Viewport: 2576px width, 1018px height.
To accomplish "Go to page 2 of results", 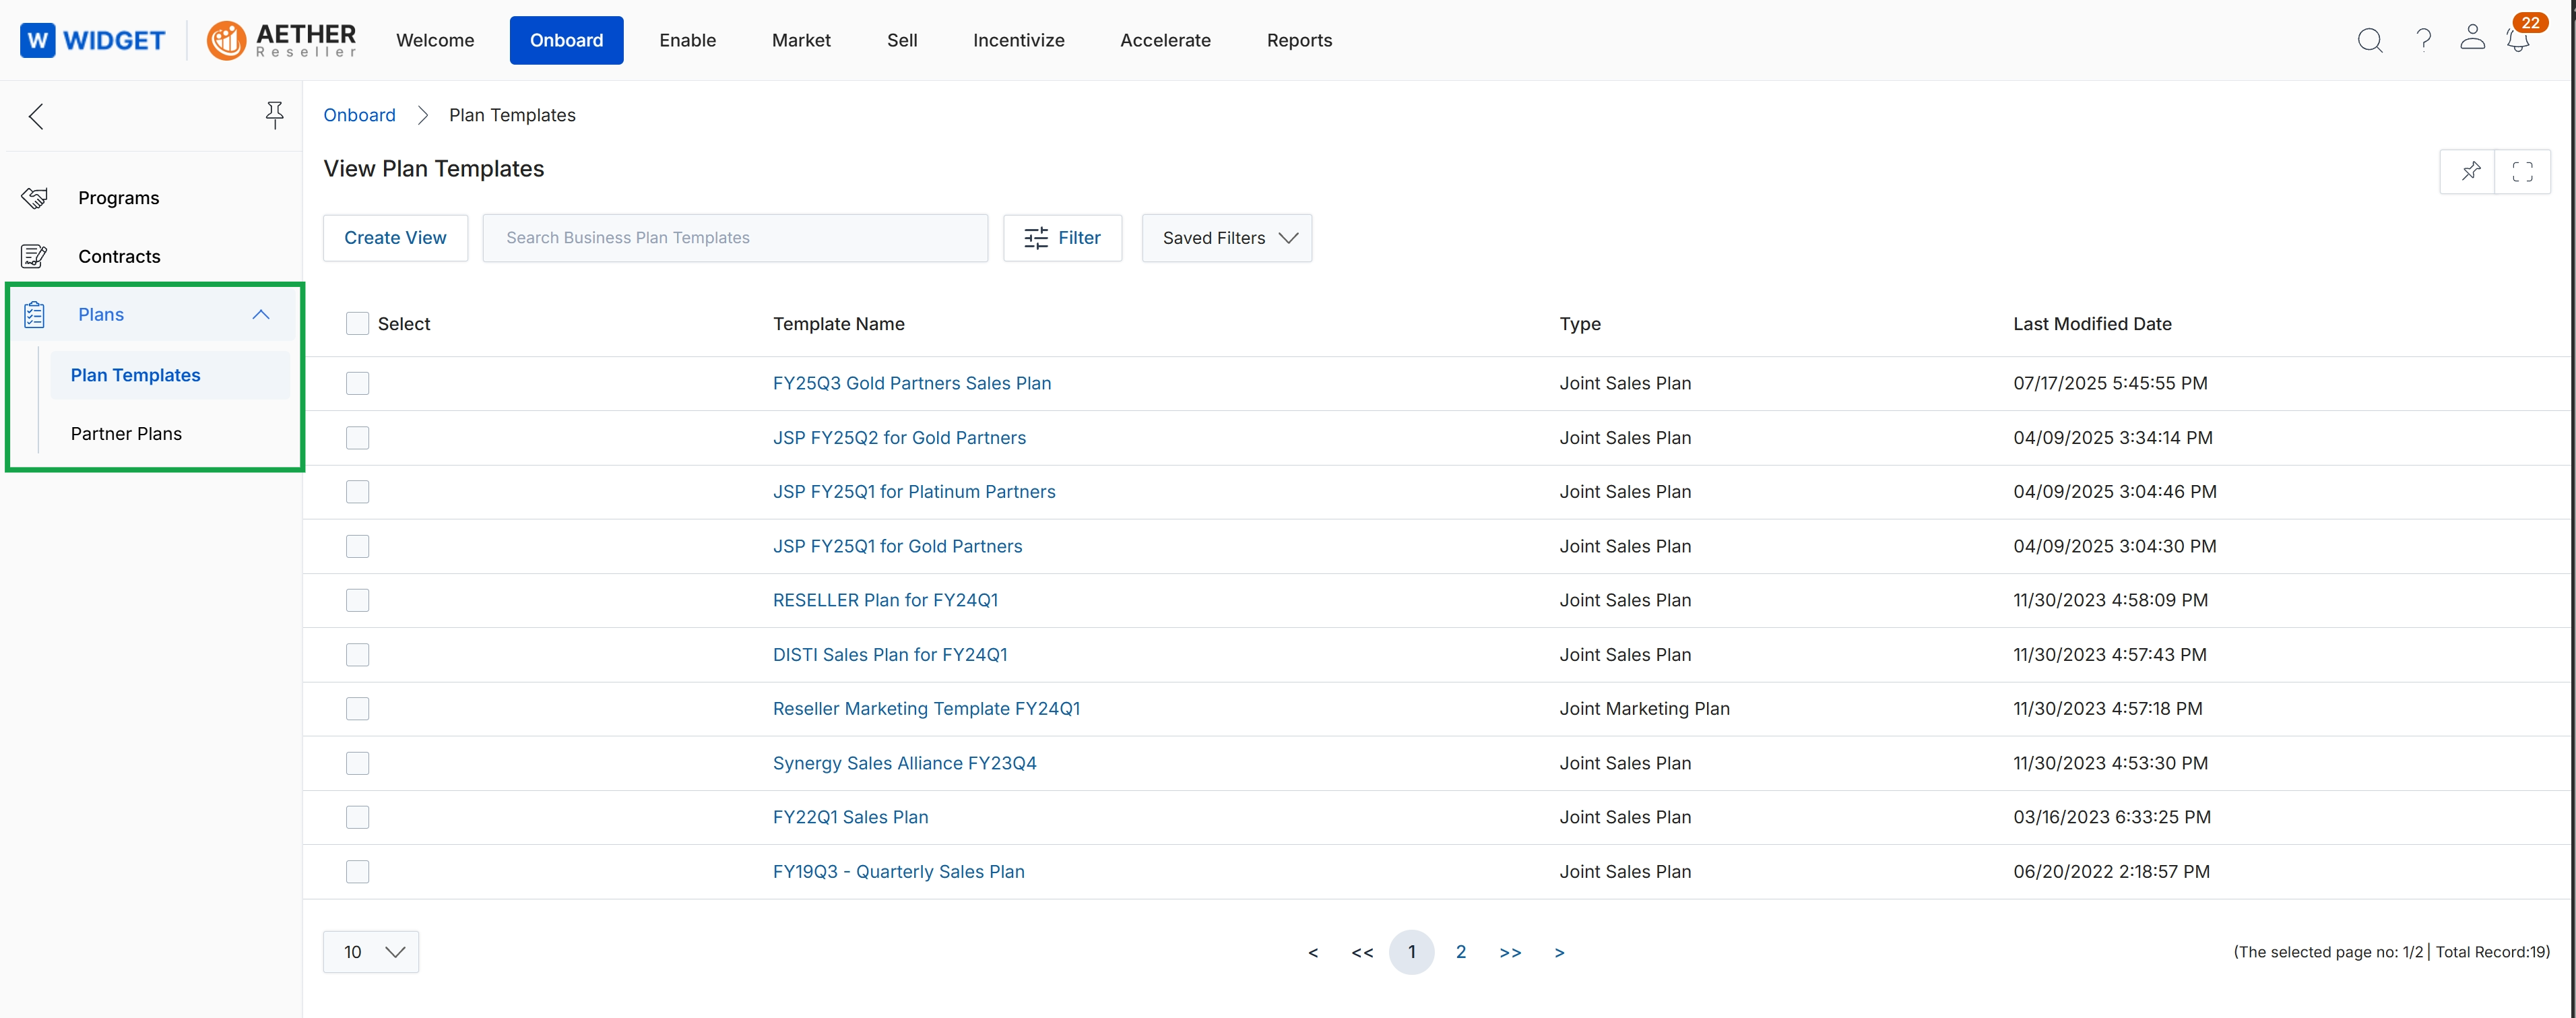I will (x=1460, y=952).
